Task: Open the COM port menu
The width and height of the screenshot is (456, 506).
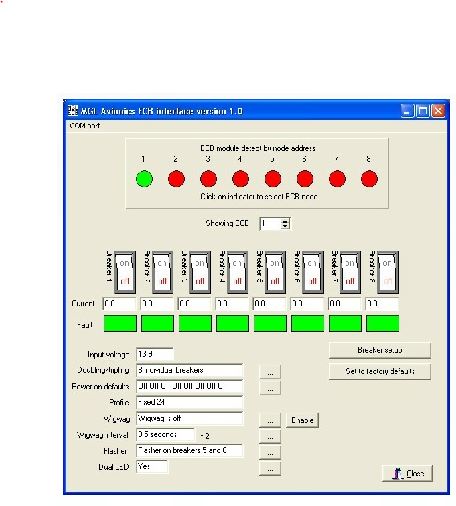Action: 85,126
